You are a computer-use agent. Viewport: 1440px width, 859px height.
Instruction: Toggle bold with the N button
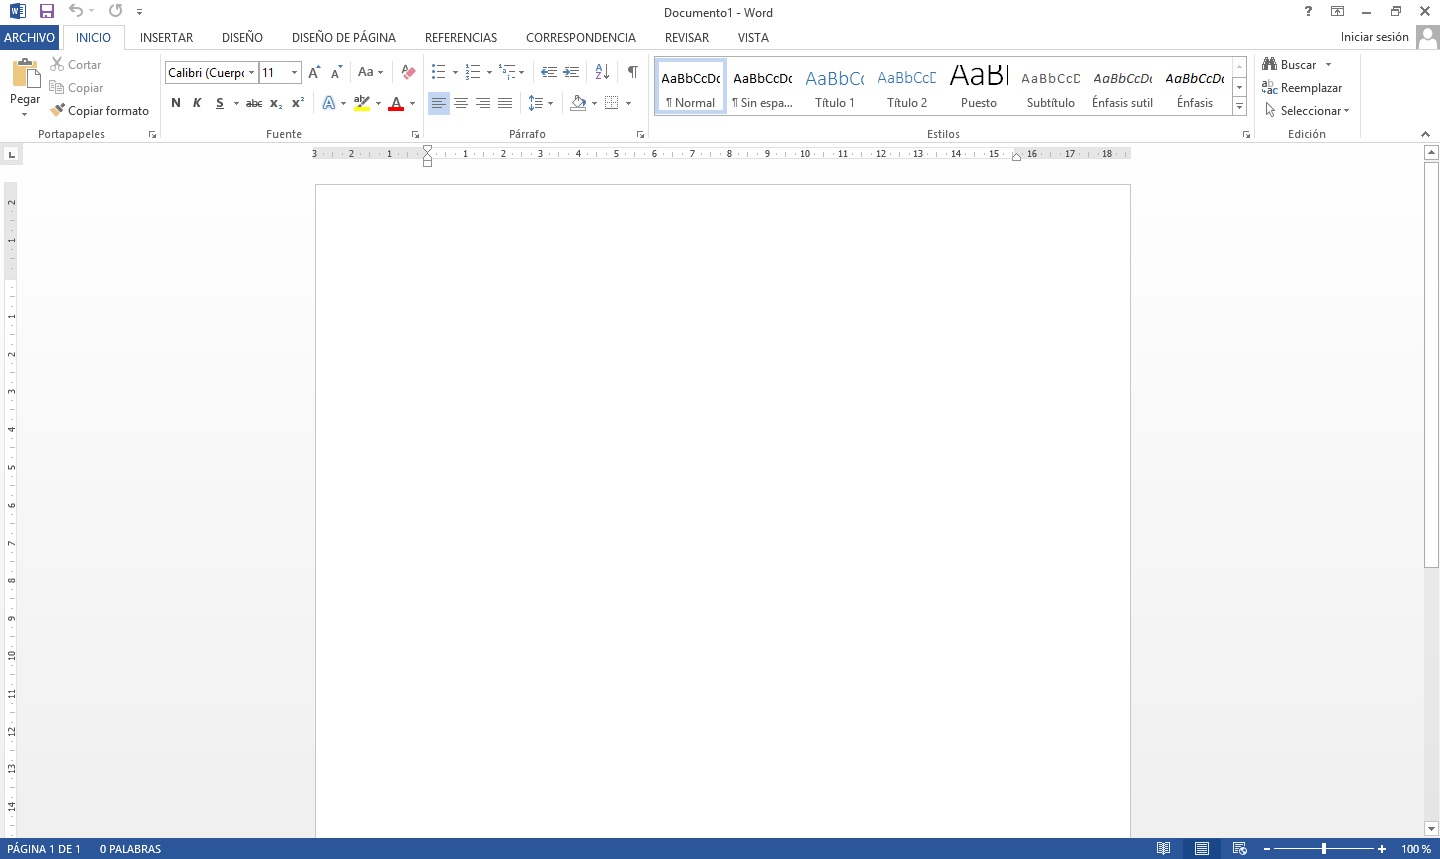[176, 103]
